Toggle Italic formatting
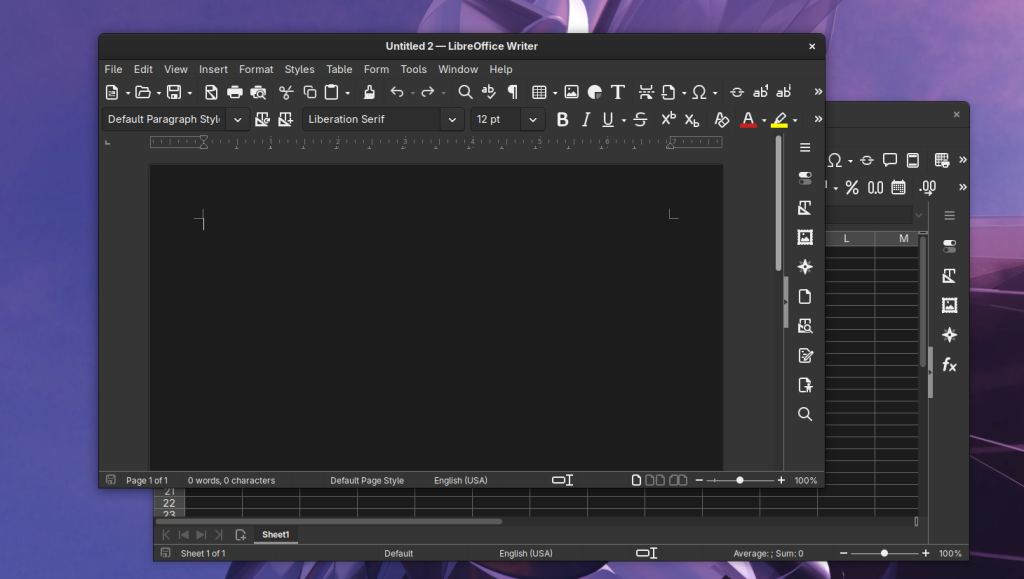 tap(586, 119)
